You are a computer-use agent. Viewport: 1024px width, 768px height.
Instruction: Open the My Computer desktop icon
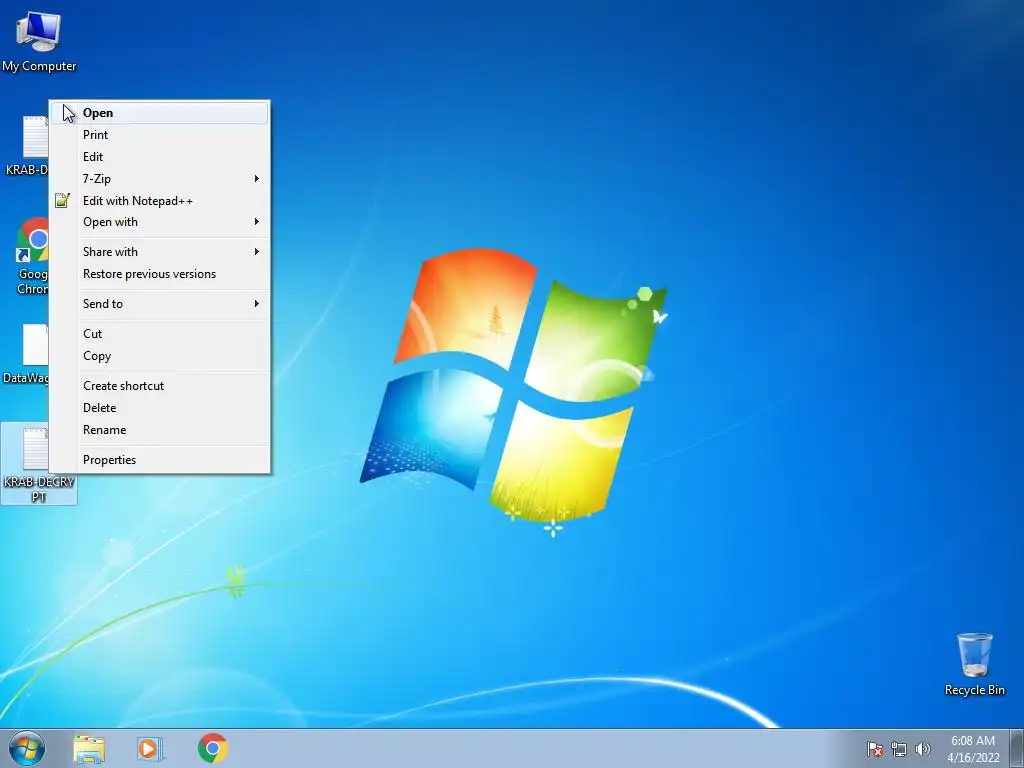pyautogui.click(x=39, y=41)
